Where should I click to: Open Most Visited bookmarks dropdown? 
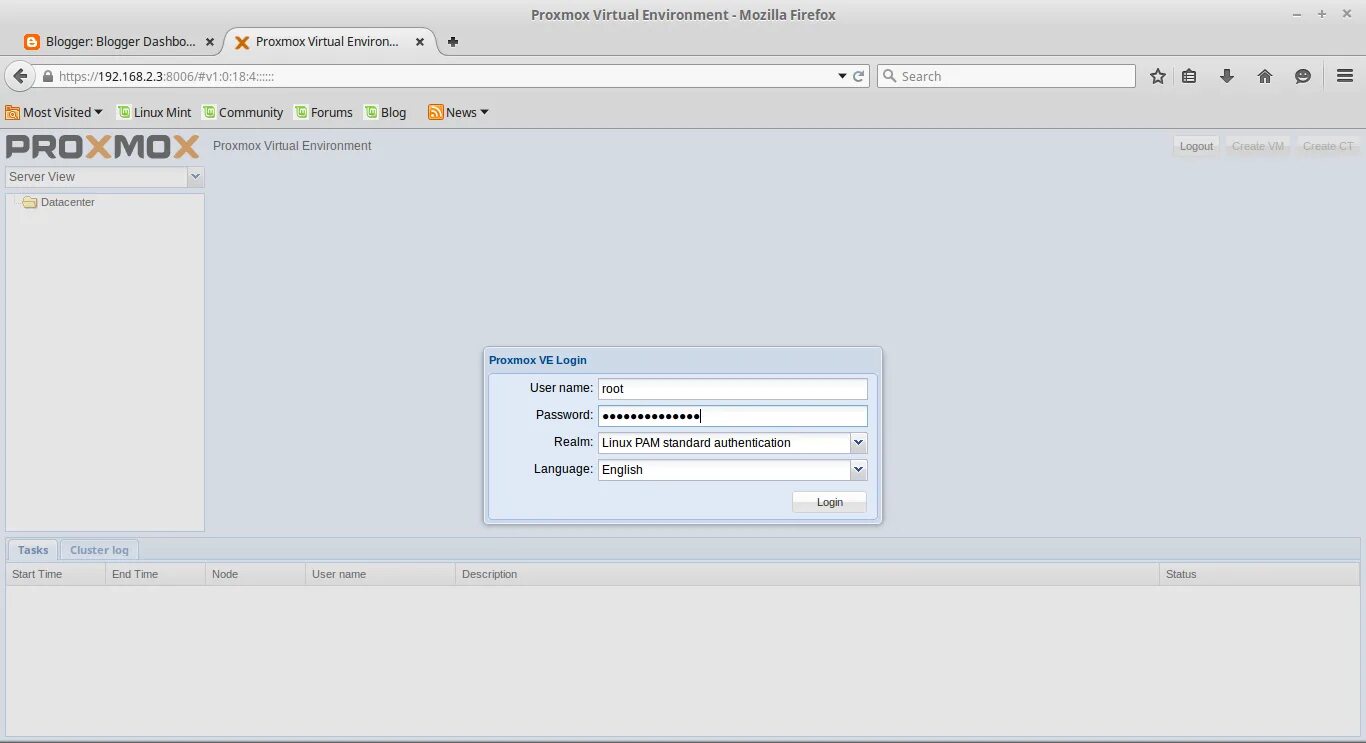click(54, 112)
